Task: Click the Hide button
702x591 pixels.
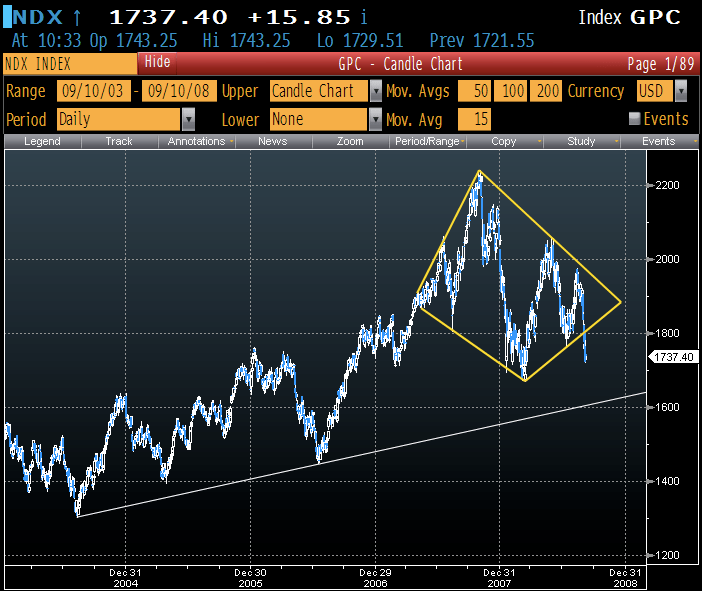Action: point(157,62)
